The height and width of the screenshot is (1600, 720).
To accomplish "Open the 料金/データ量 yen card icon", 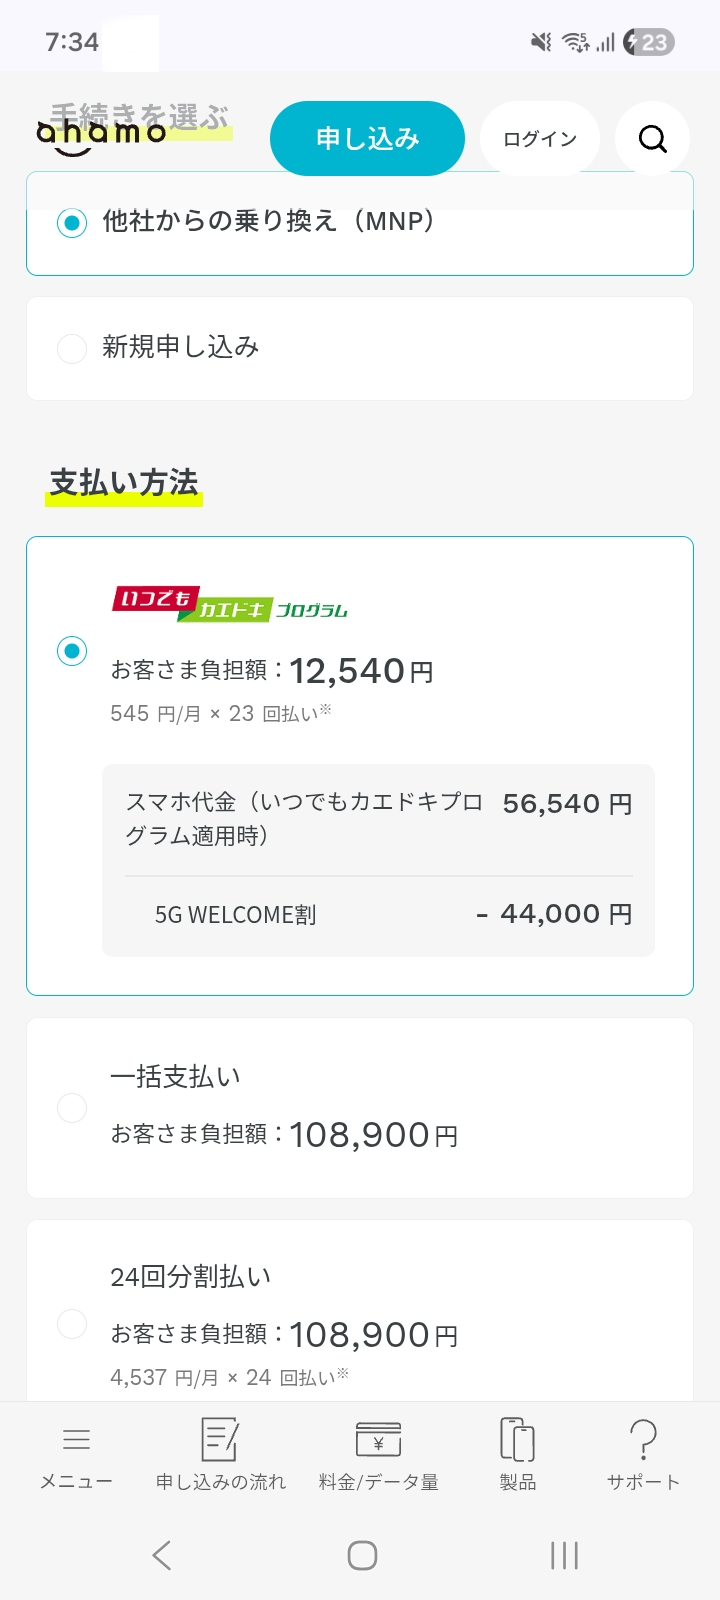I will (x=378, y=1440).
